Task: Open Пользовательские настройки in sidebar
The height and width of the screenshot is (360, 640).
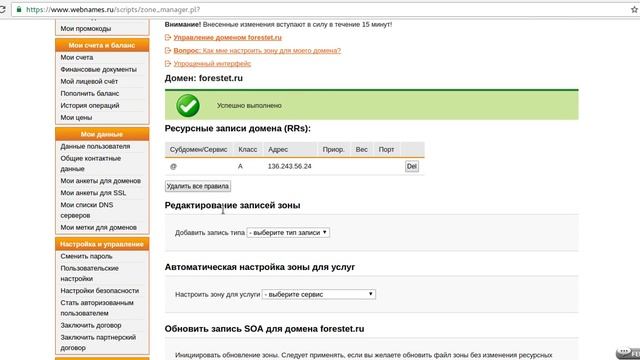Action: [89, 273]
